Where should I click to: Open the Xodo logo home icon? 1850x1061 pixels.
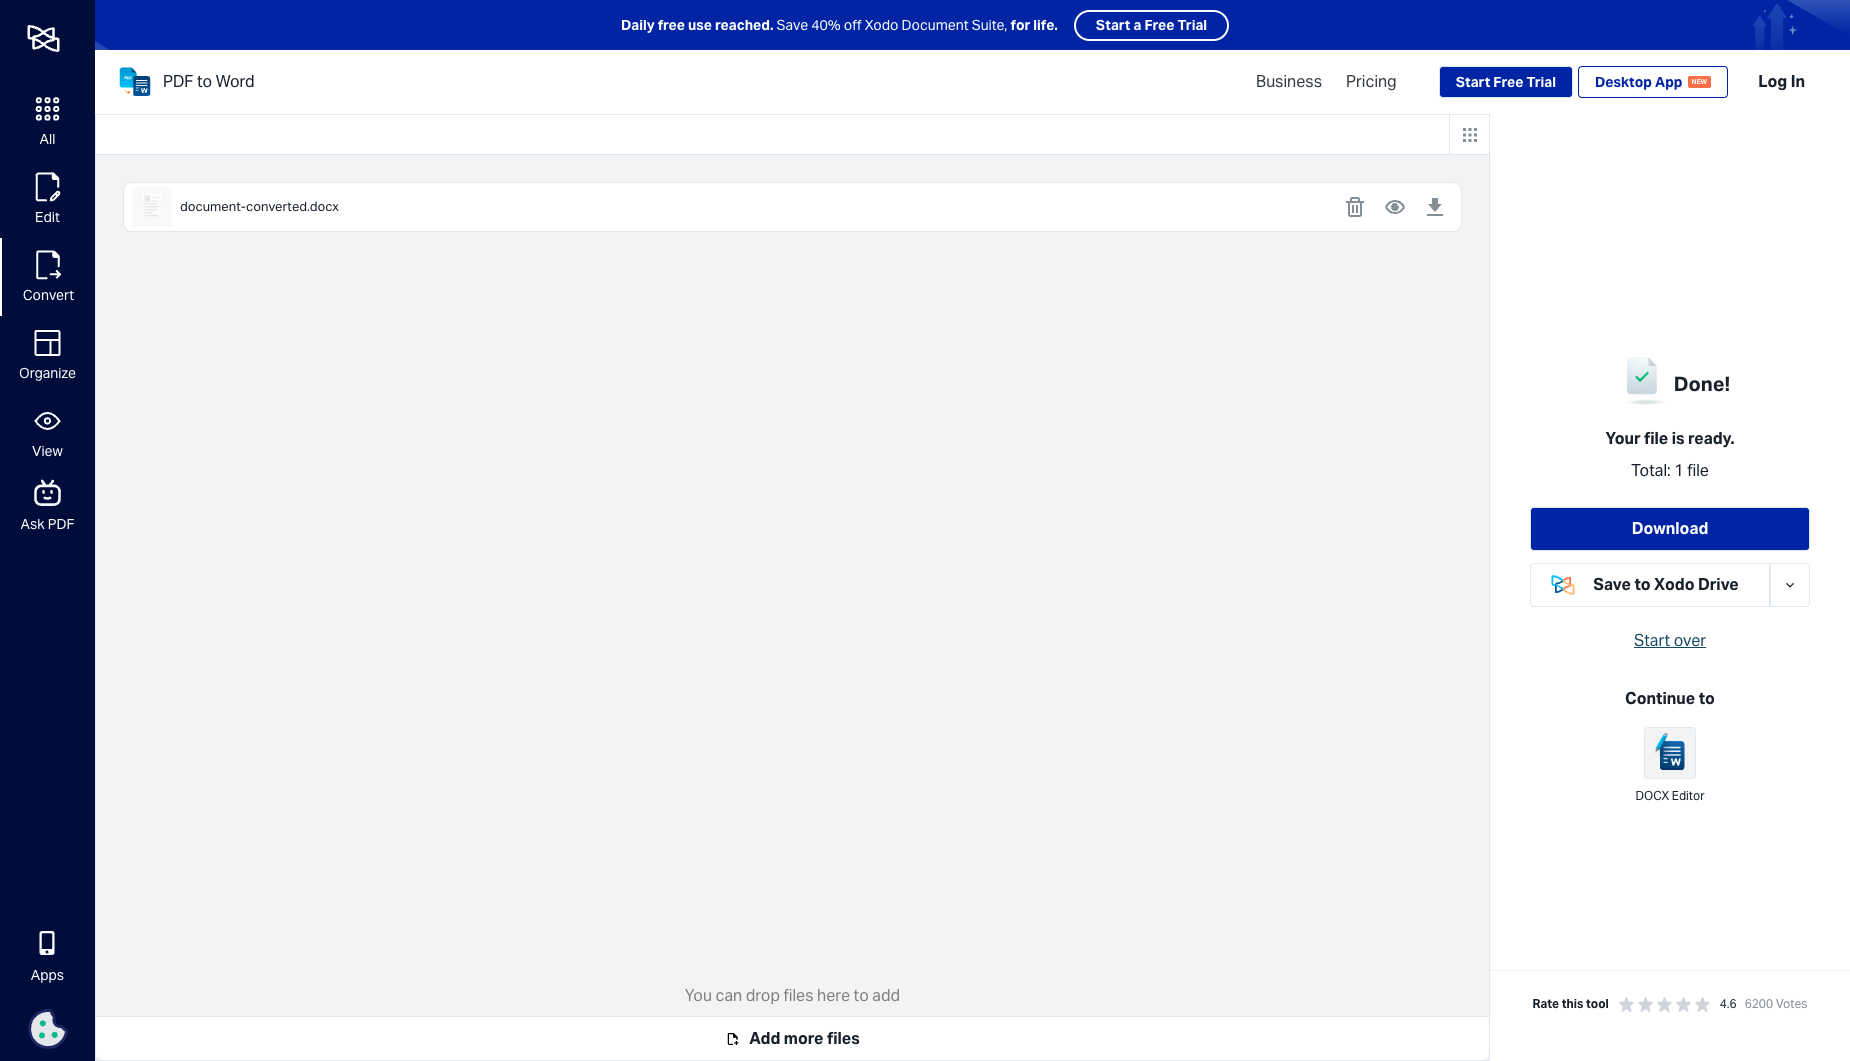pyautogui.click(x=44, y=39)
